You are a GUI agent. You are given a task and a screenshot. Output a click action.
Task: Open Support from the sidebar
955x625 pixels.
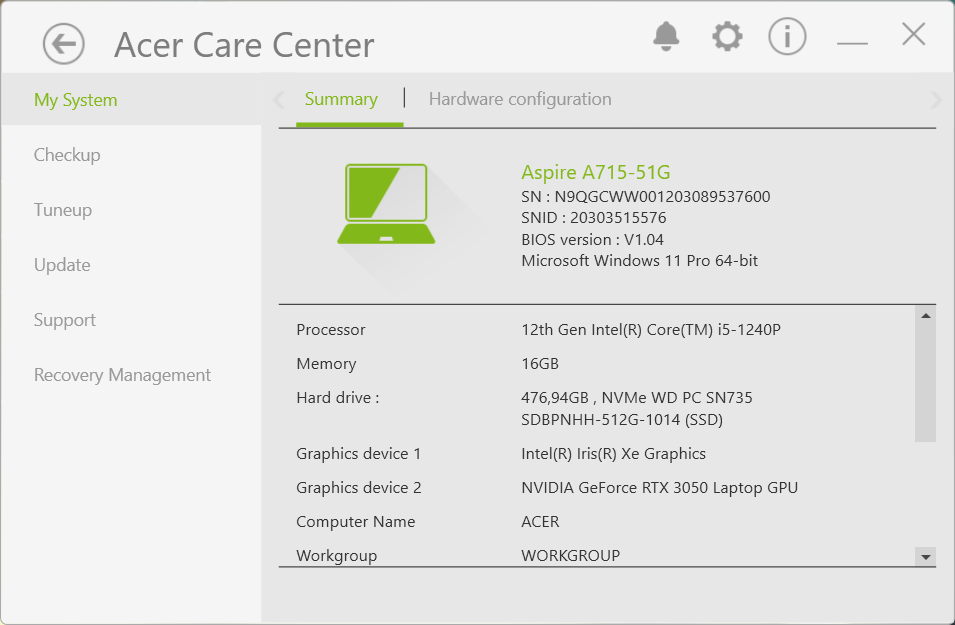[x=64, y=319]
